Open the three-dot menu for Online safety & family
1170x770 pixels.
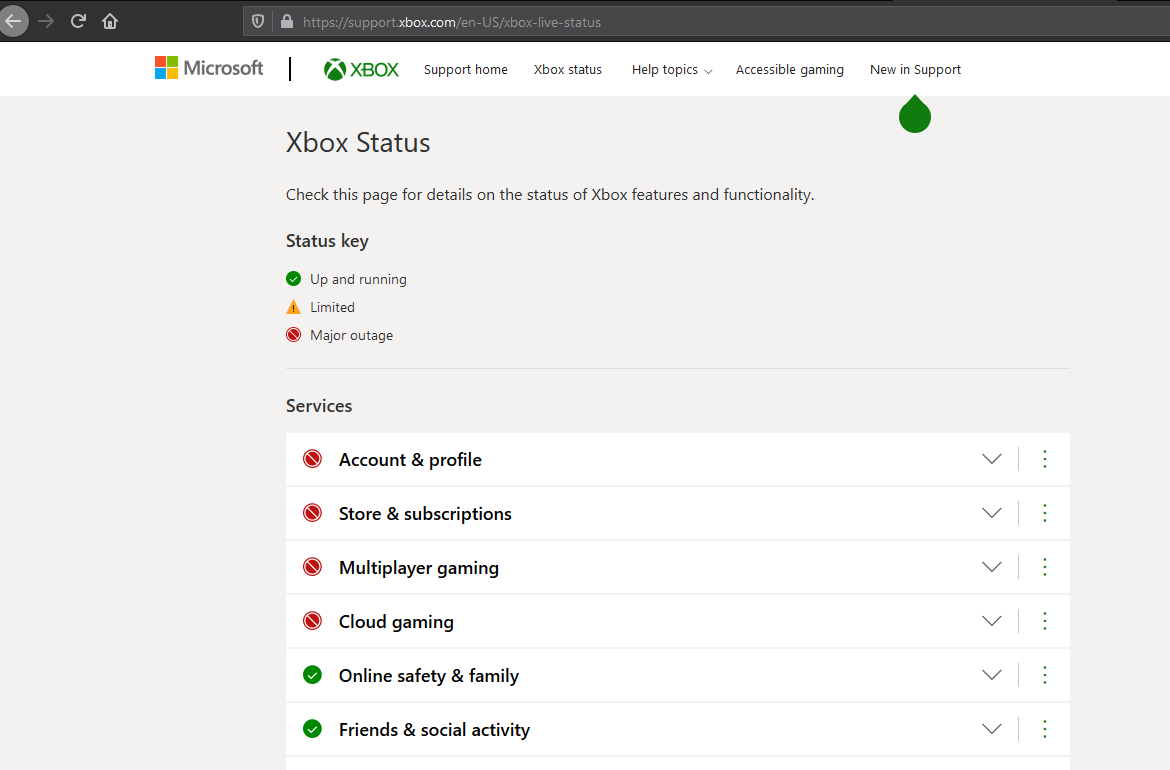[x=1045, y=675]
